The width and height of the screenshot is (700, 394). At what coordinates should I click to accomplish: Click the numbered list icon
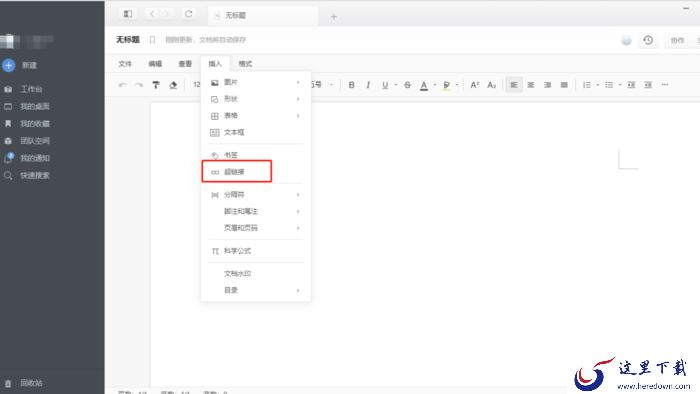coord(587,85)
